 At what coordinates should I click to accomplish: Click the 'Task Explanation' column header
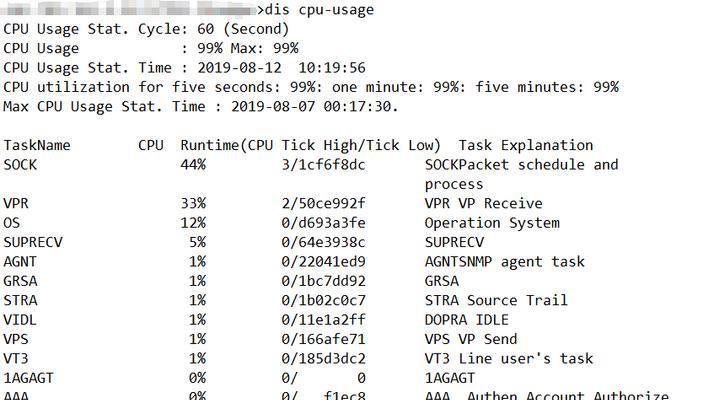[x=526, y=146]
